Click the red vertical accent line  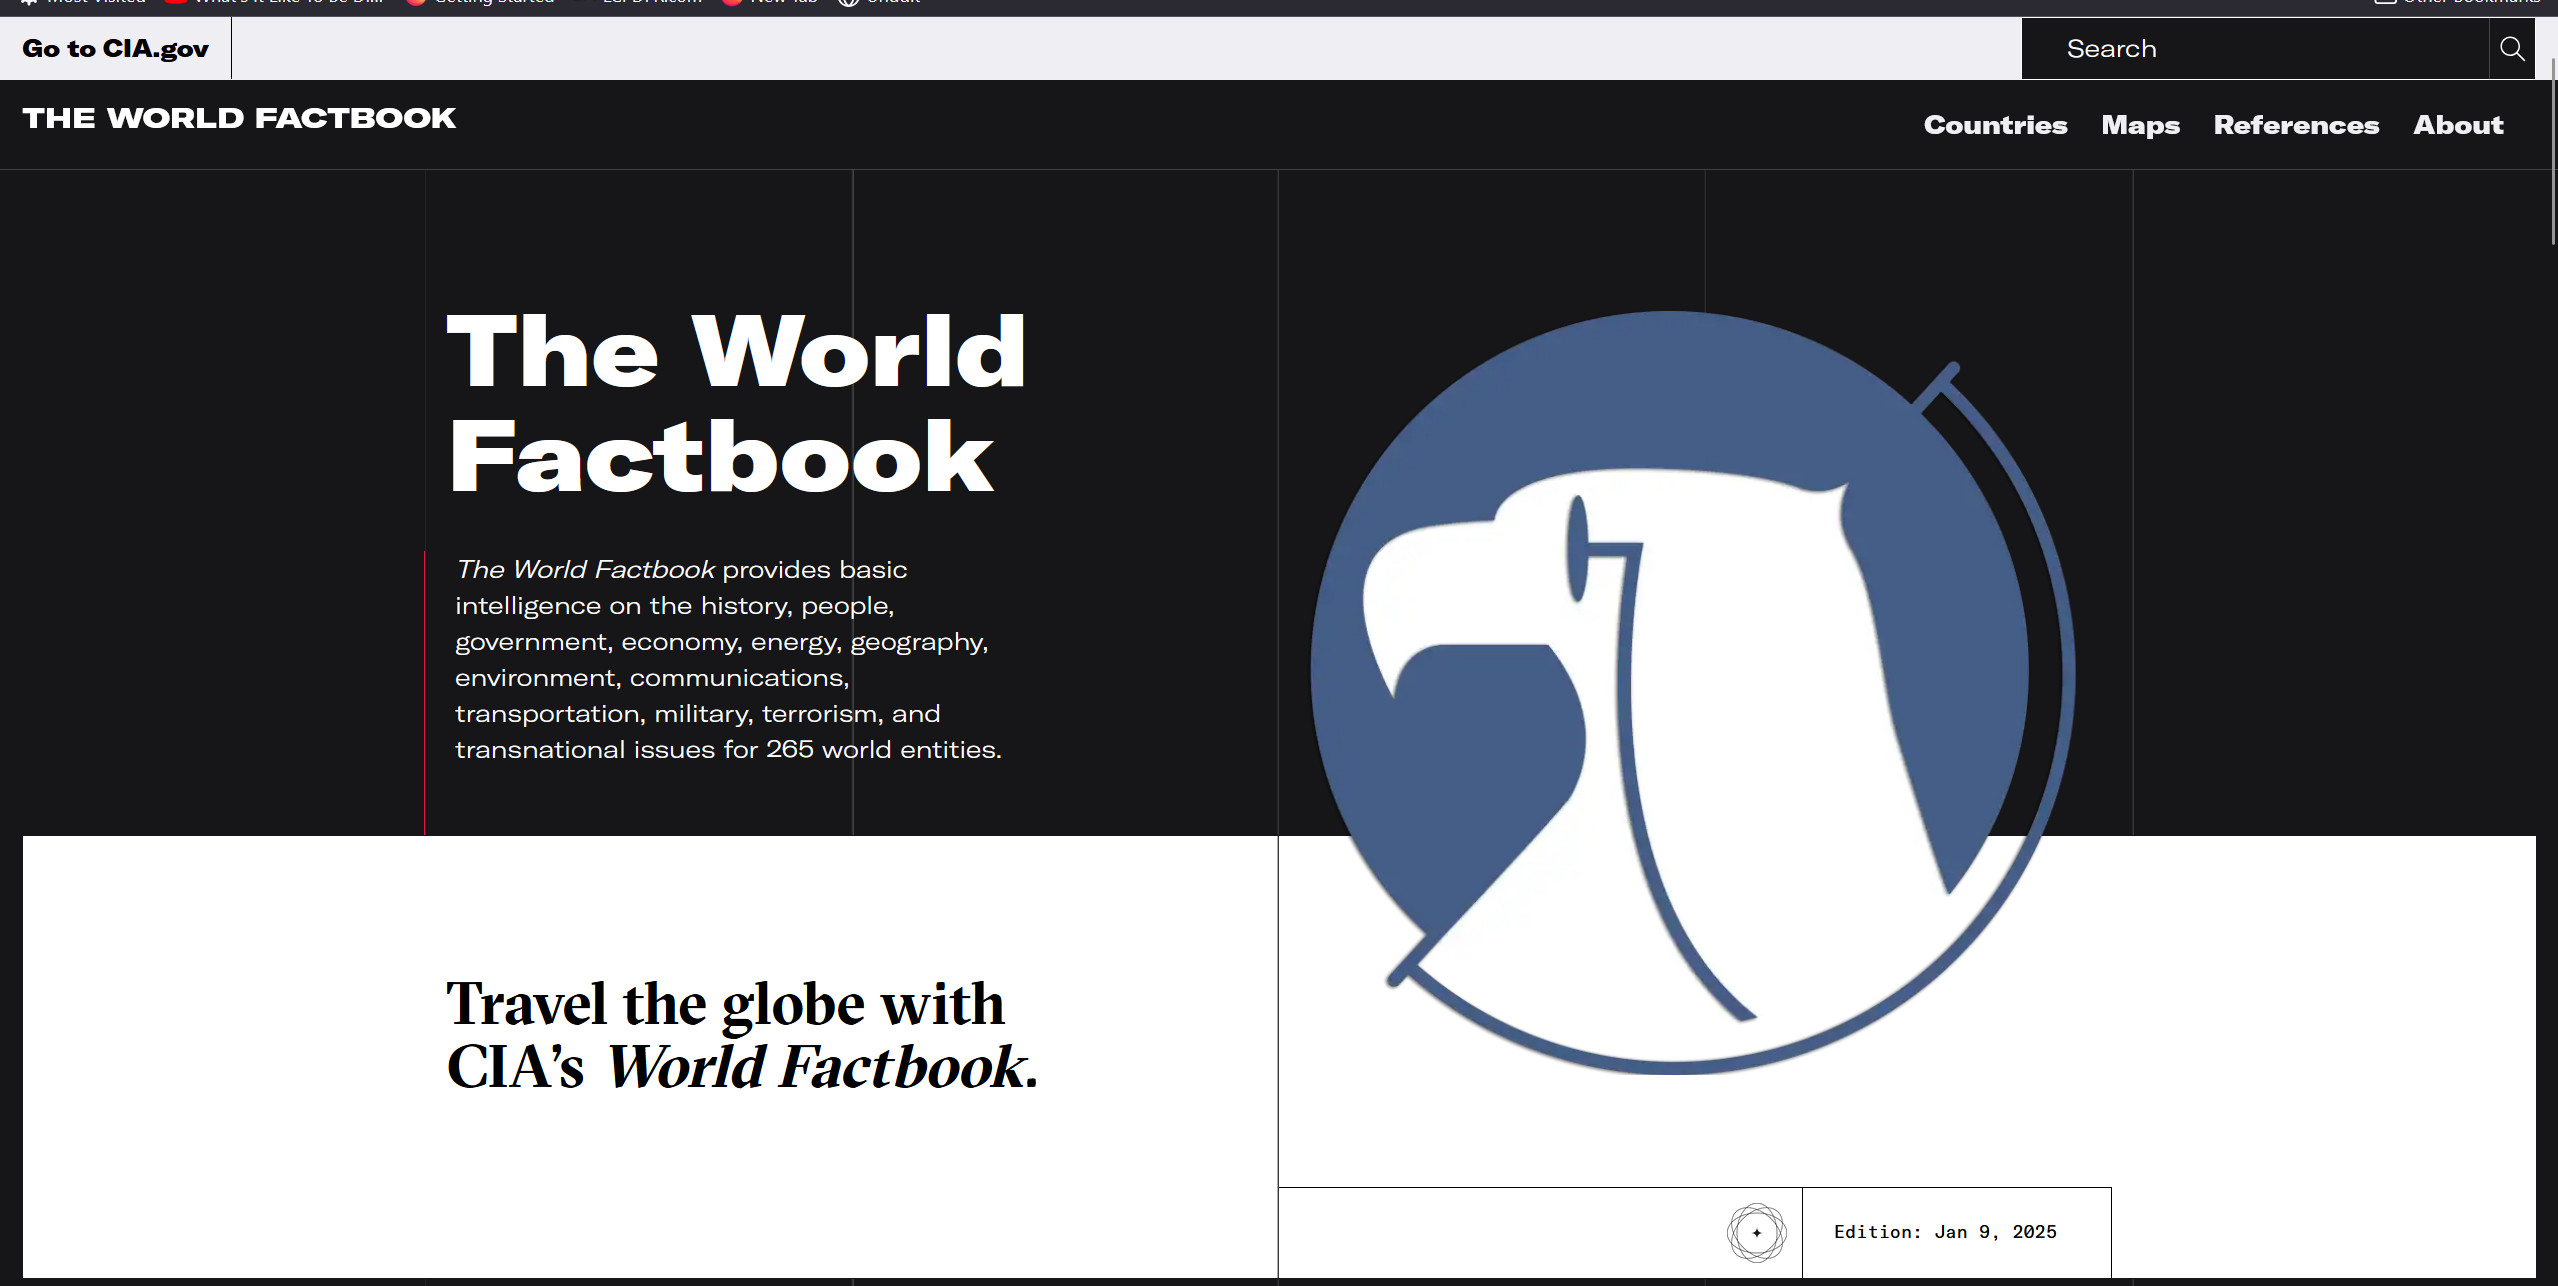tap(425, 692)
